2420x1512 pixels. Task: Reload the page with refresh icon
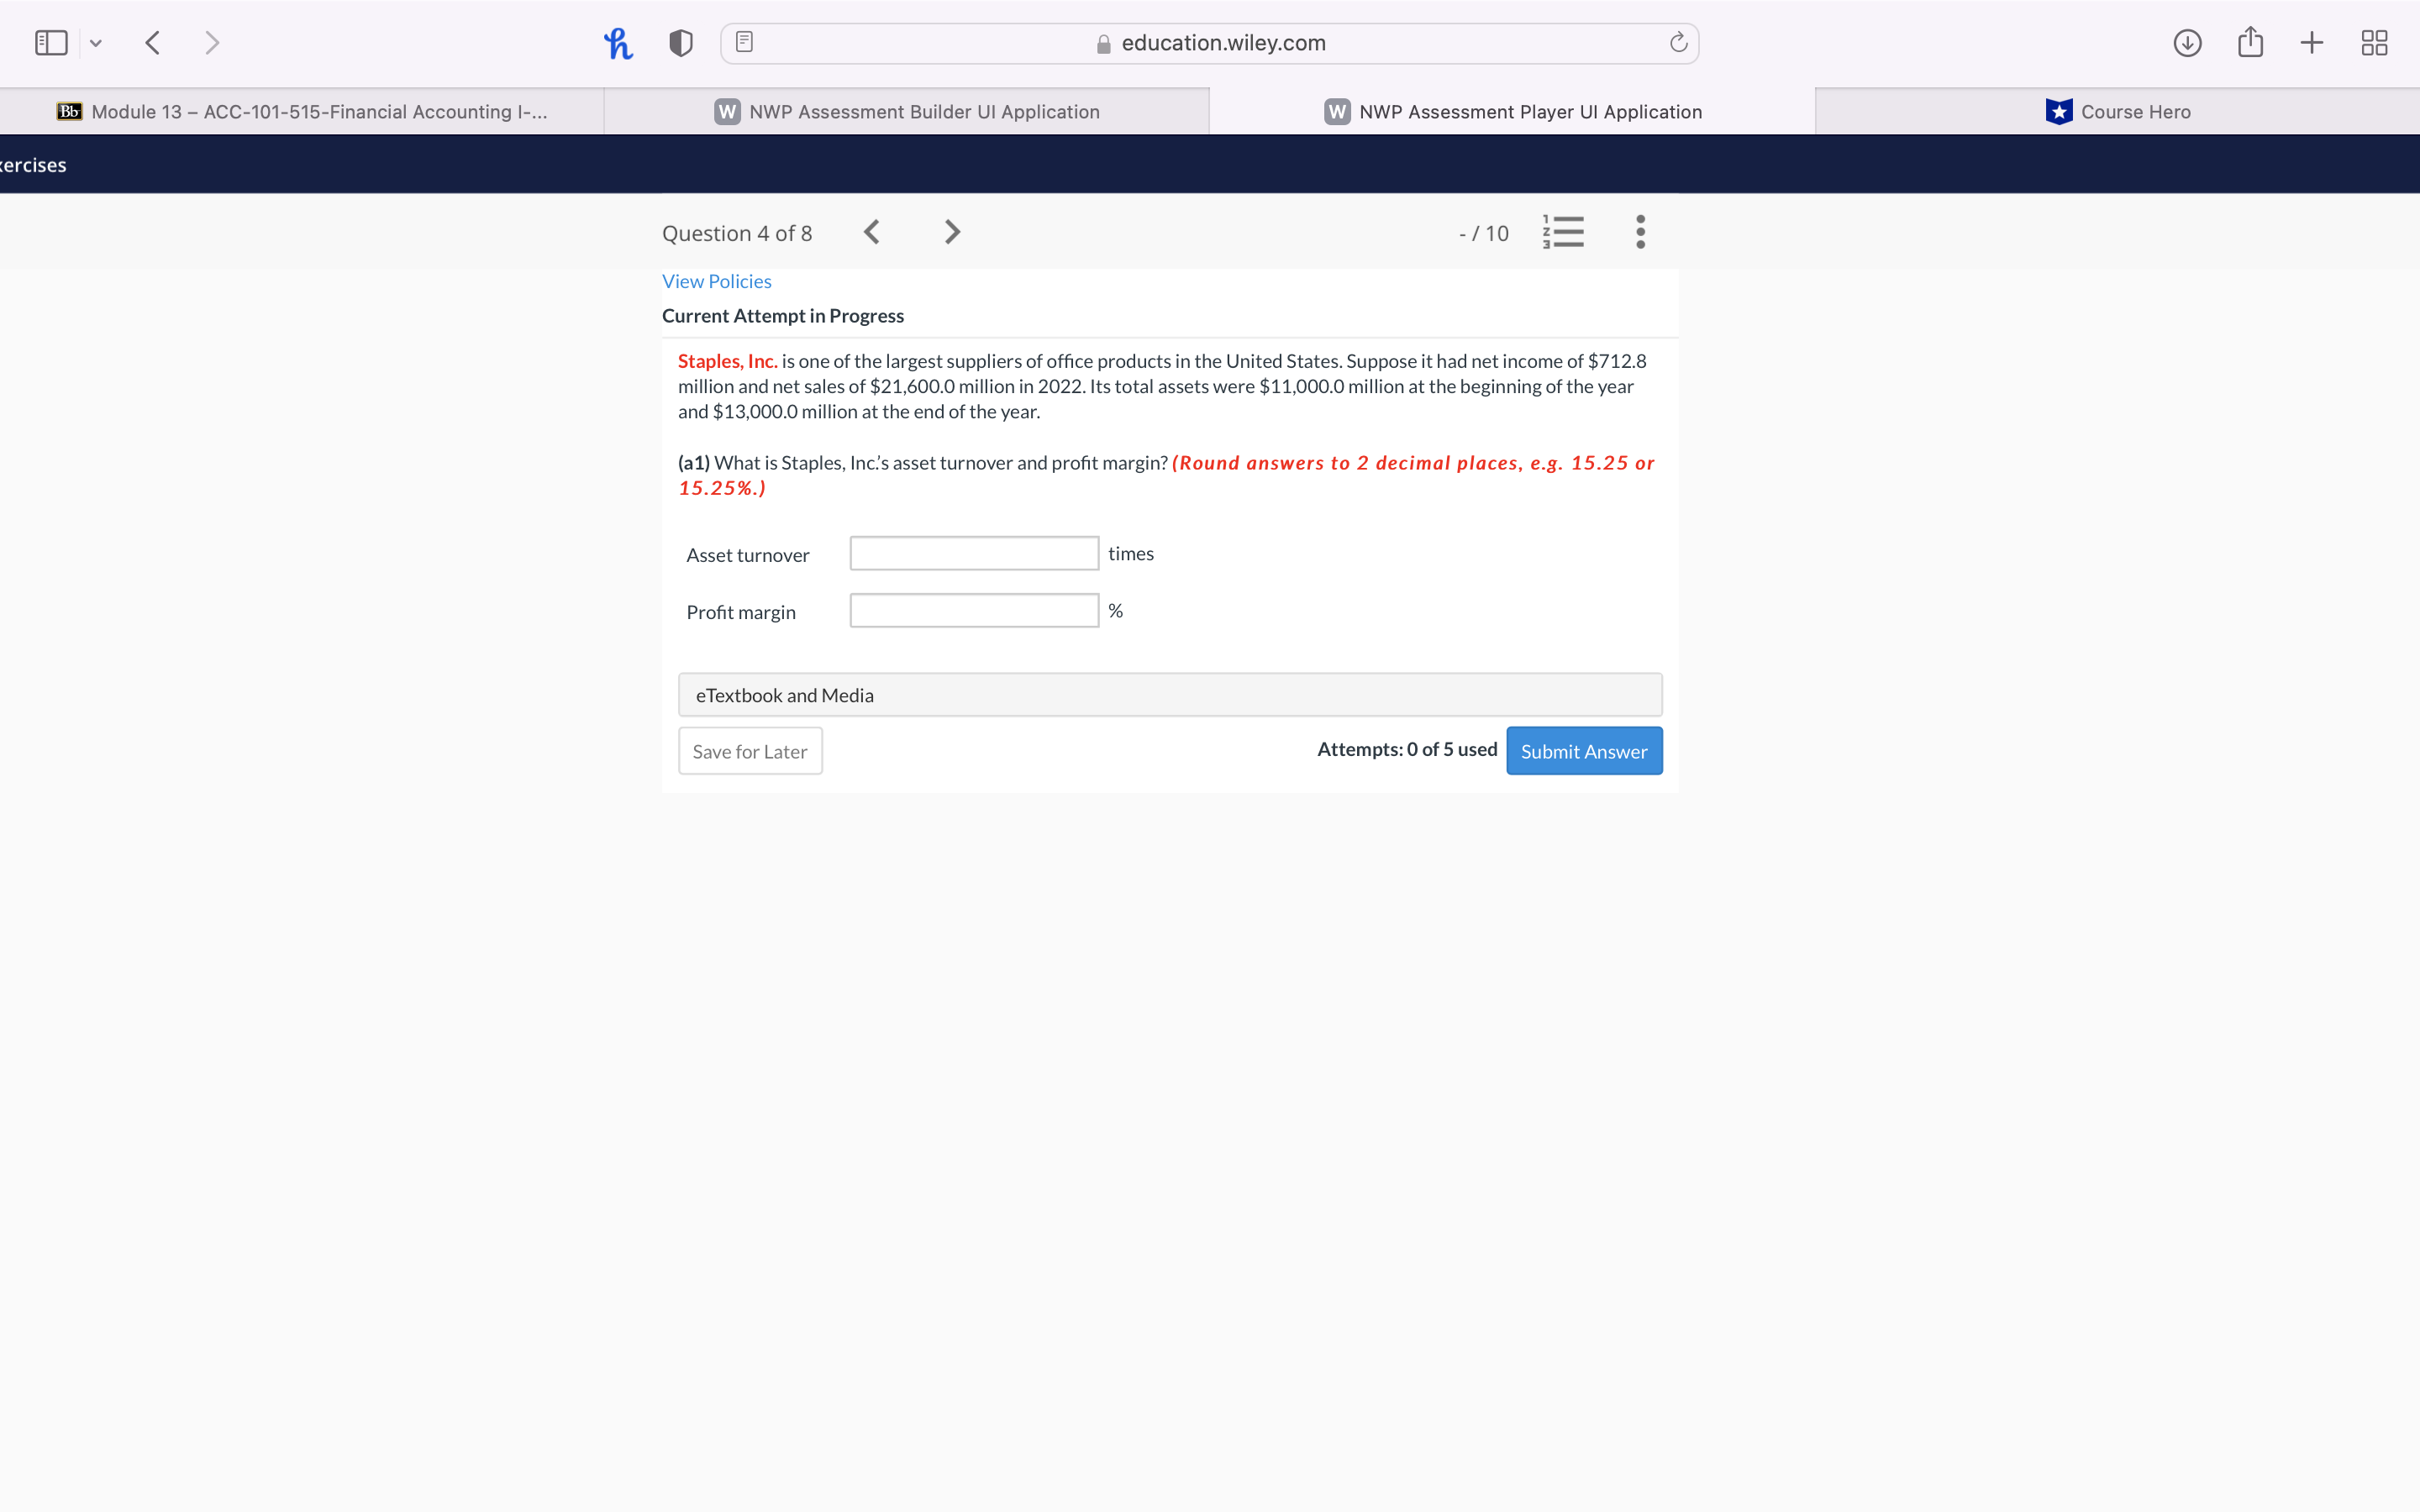[x=1678, y=43]
